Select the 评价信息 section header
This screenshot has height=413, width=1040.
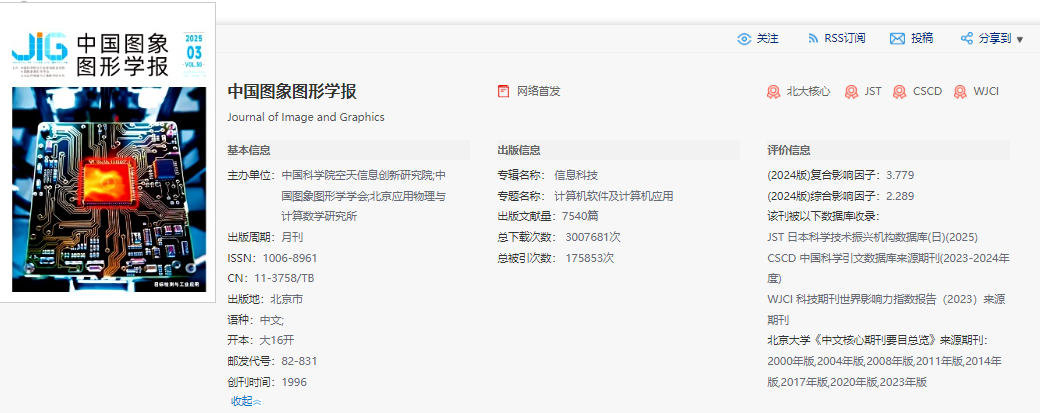point(789,150)
